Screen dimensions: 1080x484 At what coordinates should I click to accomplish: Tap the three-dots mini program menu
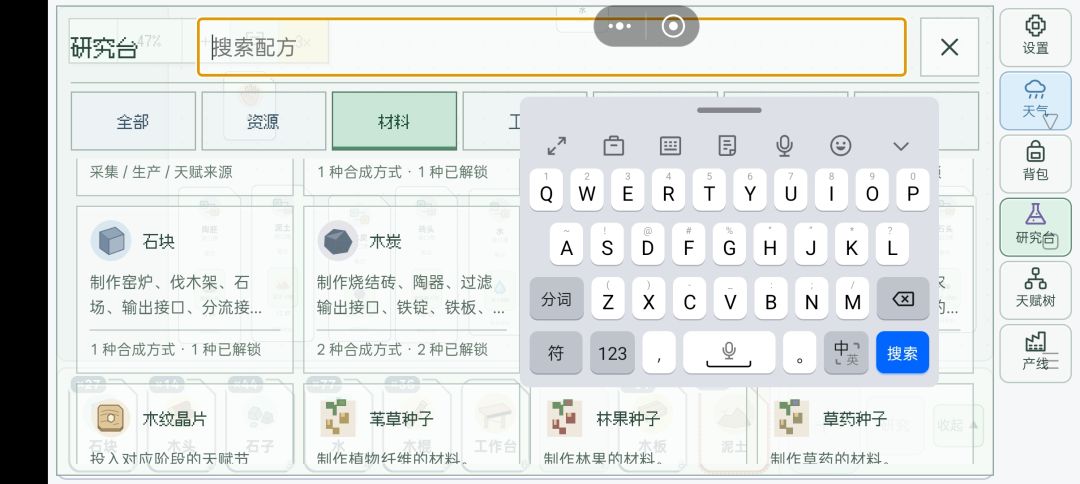tap(619, 26)
